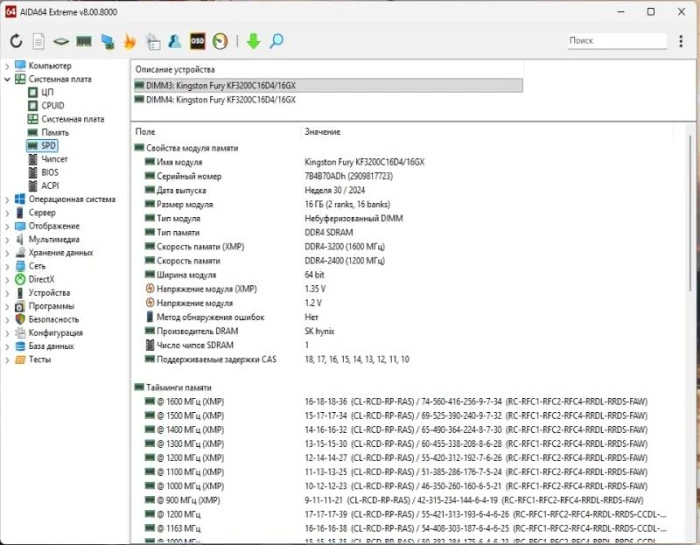700x545 pixels.
Task: Select the DIMM3 Kingston Fury device row
Action: [328, 86]
